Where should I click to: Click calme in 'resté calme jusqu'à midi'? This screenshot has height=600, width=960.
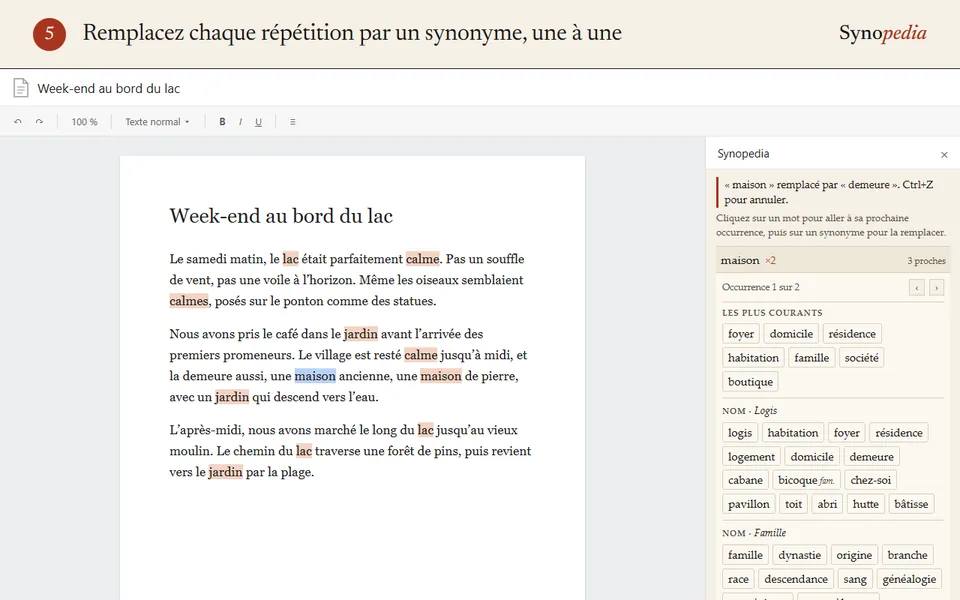421,355
